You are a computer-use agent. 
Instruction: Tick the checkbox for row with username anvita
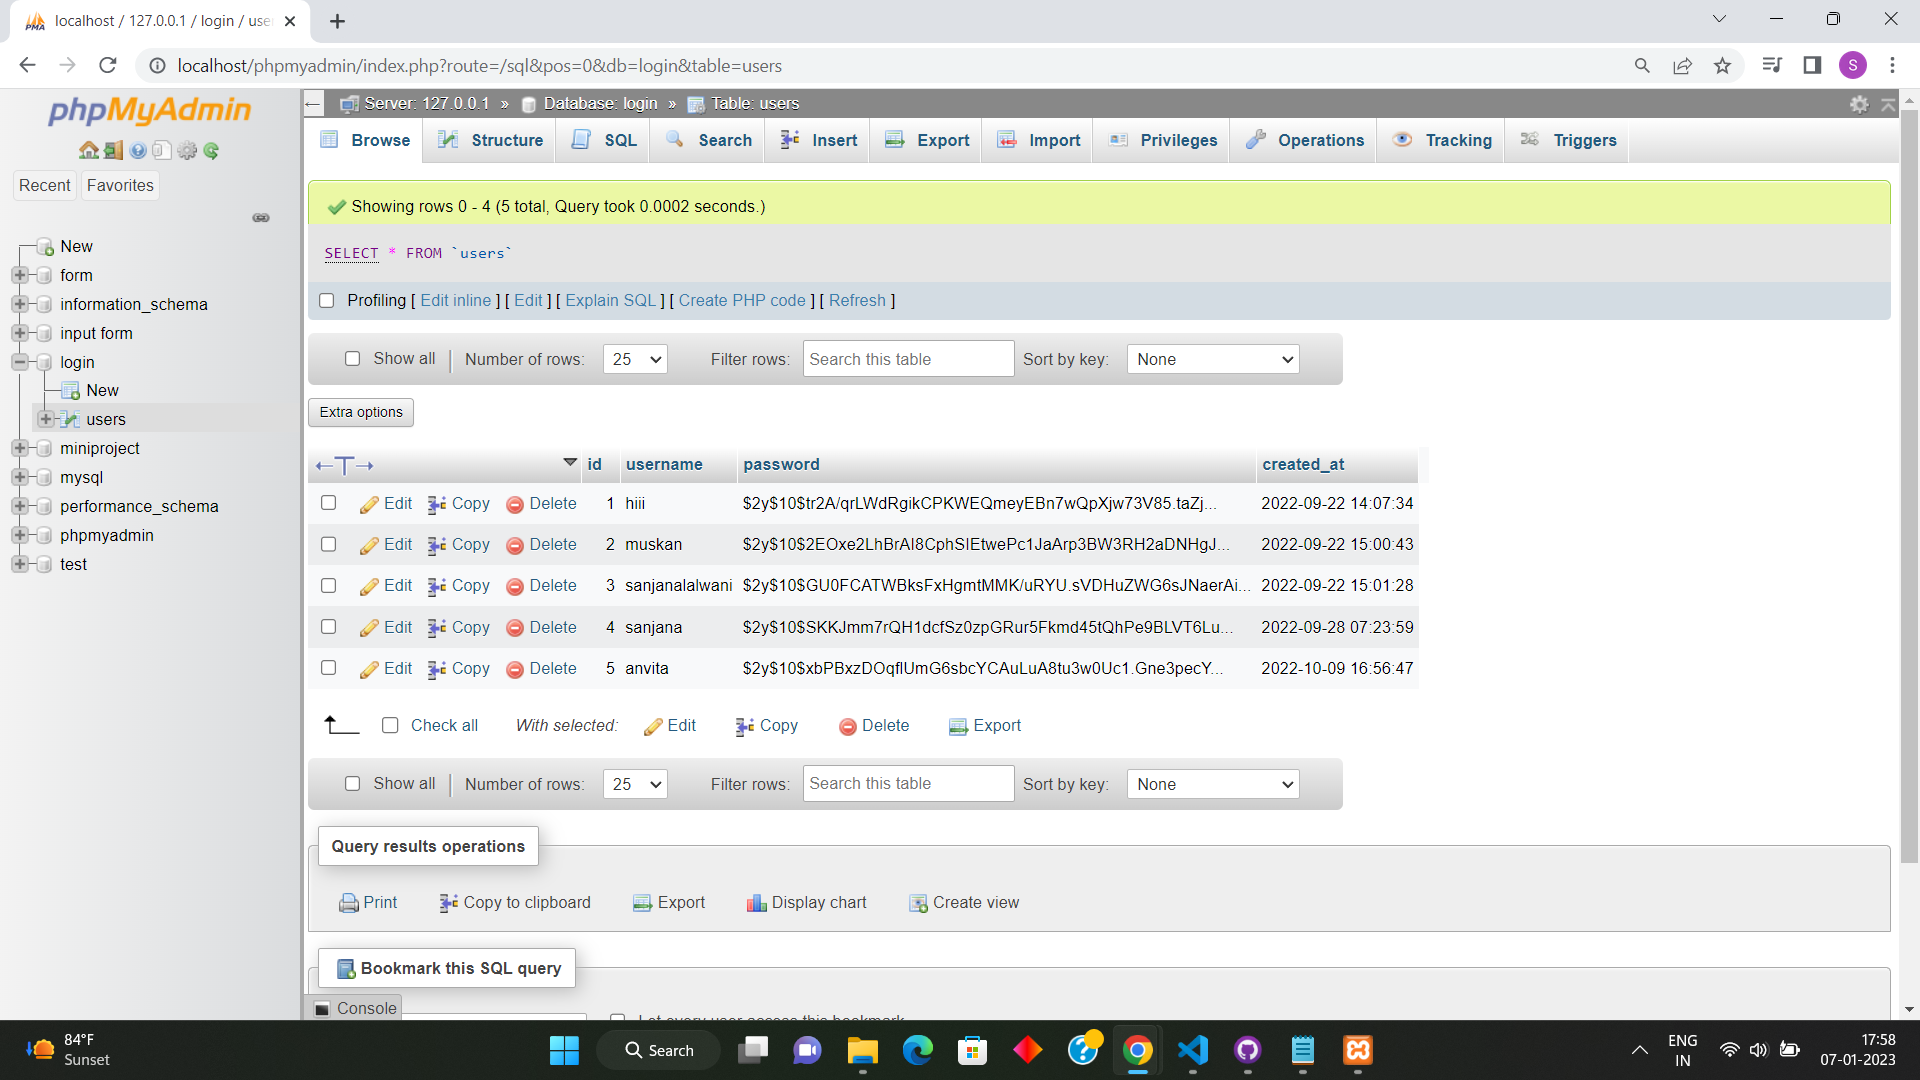pos(328,668)
